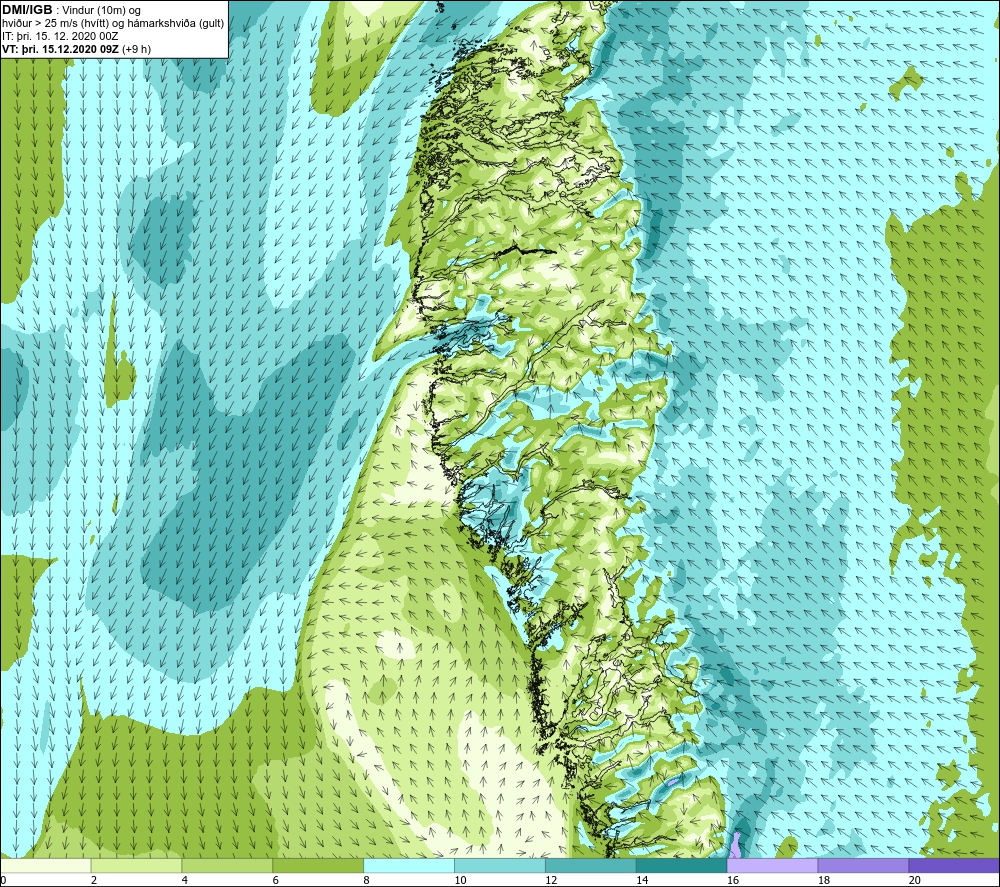Click the 8–10 m/s light cyan legend swatch
The width and height of the screenshot is (1000, 887).
pyautogui.click(x=409, y=865)
